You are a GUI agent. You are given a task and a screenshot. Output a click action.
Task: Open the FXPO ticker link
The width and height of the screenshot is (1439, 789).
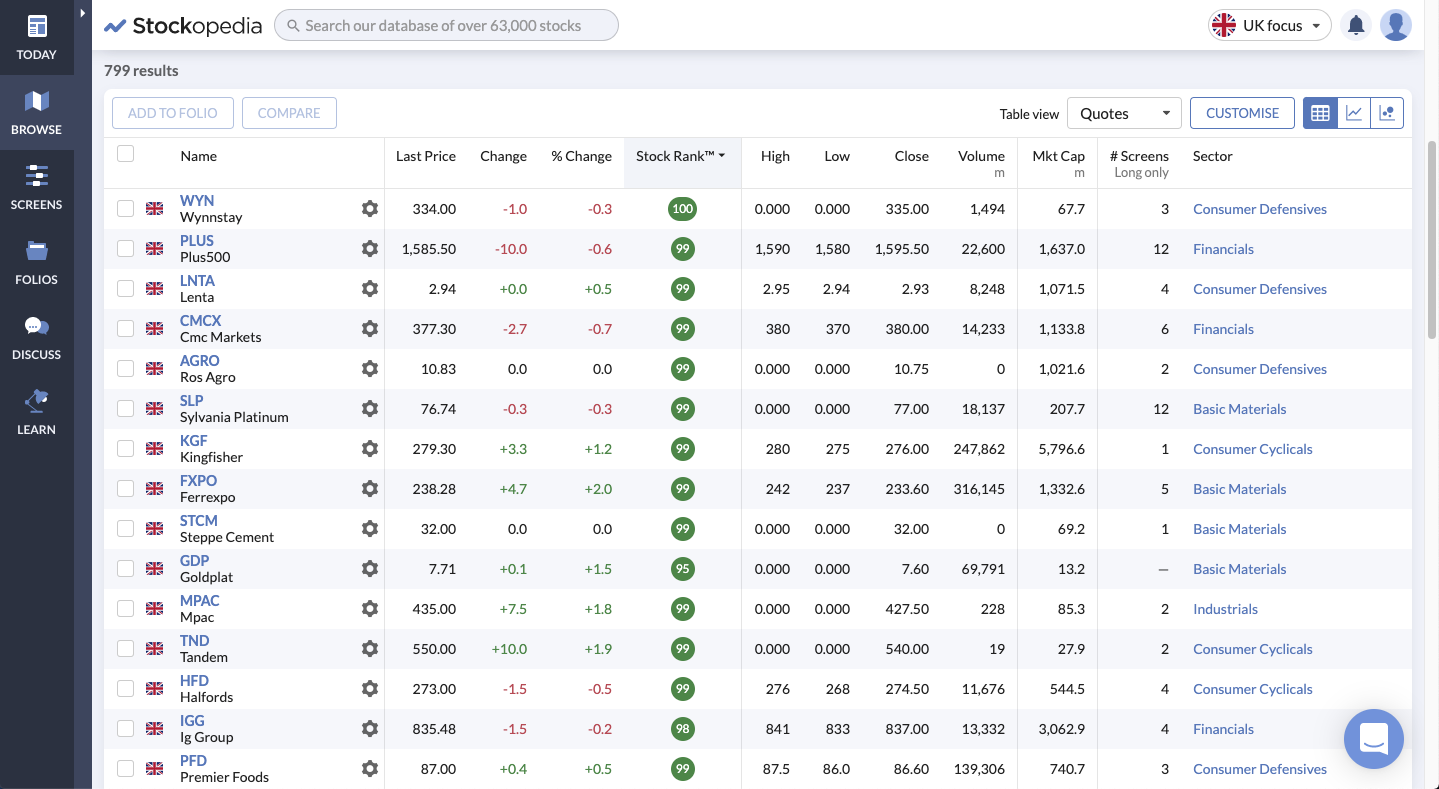[198, 481]
